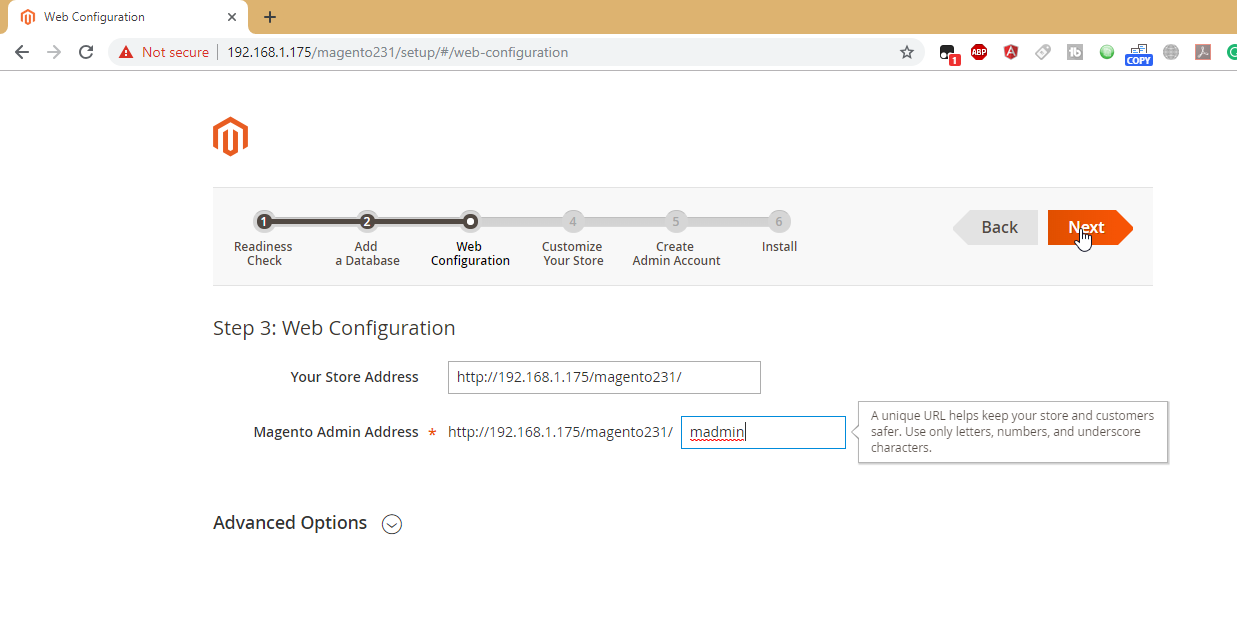
Task: Open the grey globe extension icon
Action: pyautogui.click(x=1171, y=52)
